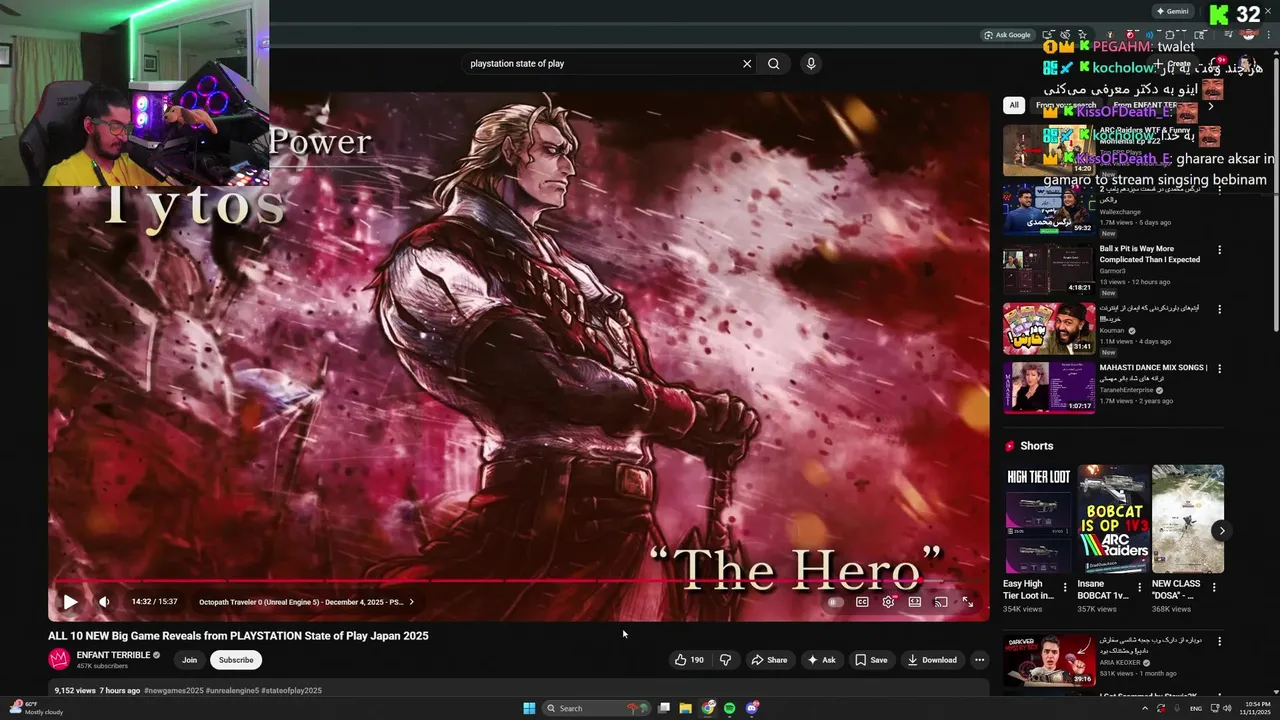This screenshot has height=720, width=1280.
Task: Click the #unrealengine5 hashtag
Action: (x=232, y=691)
